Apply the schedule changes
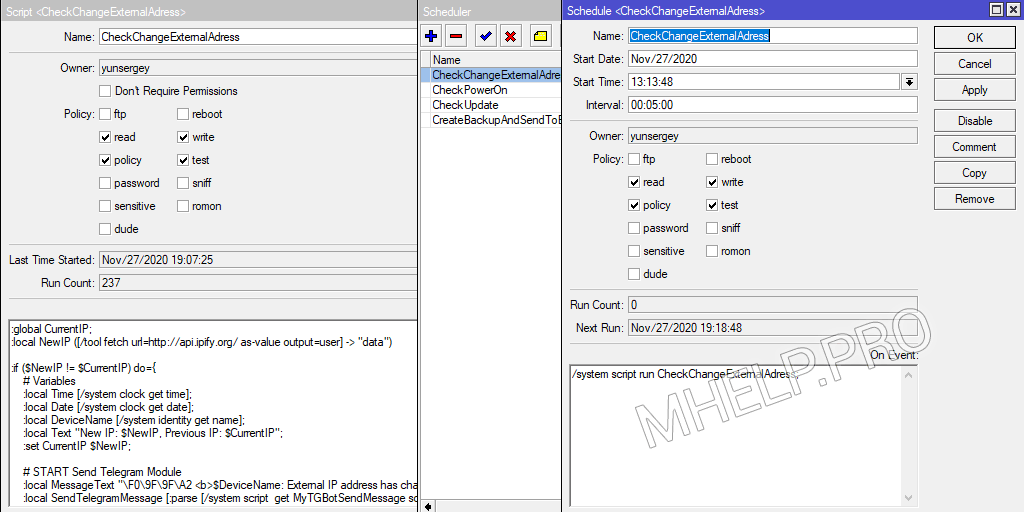The height and width of the screenshot is (512, 1024). 974,90
